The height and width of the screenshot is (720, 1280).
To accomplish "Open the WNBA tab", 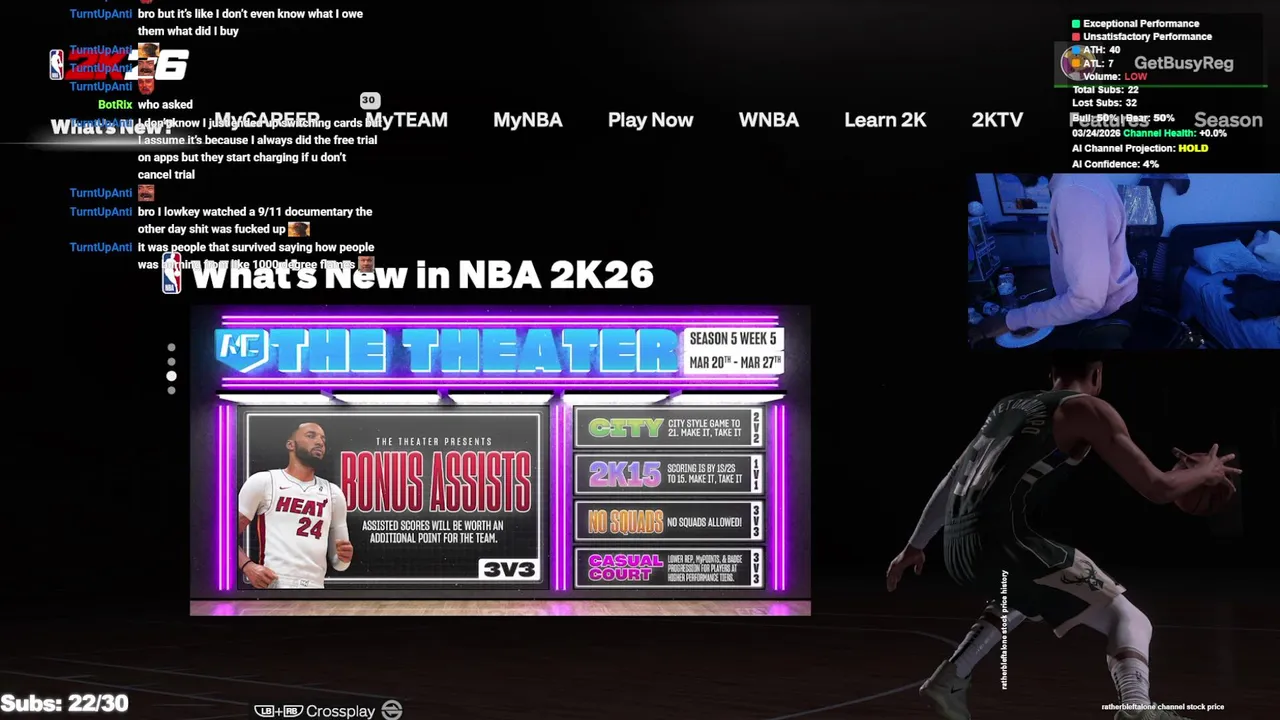I will (769, 120).
